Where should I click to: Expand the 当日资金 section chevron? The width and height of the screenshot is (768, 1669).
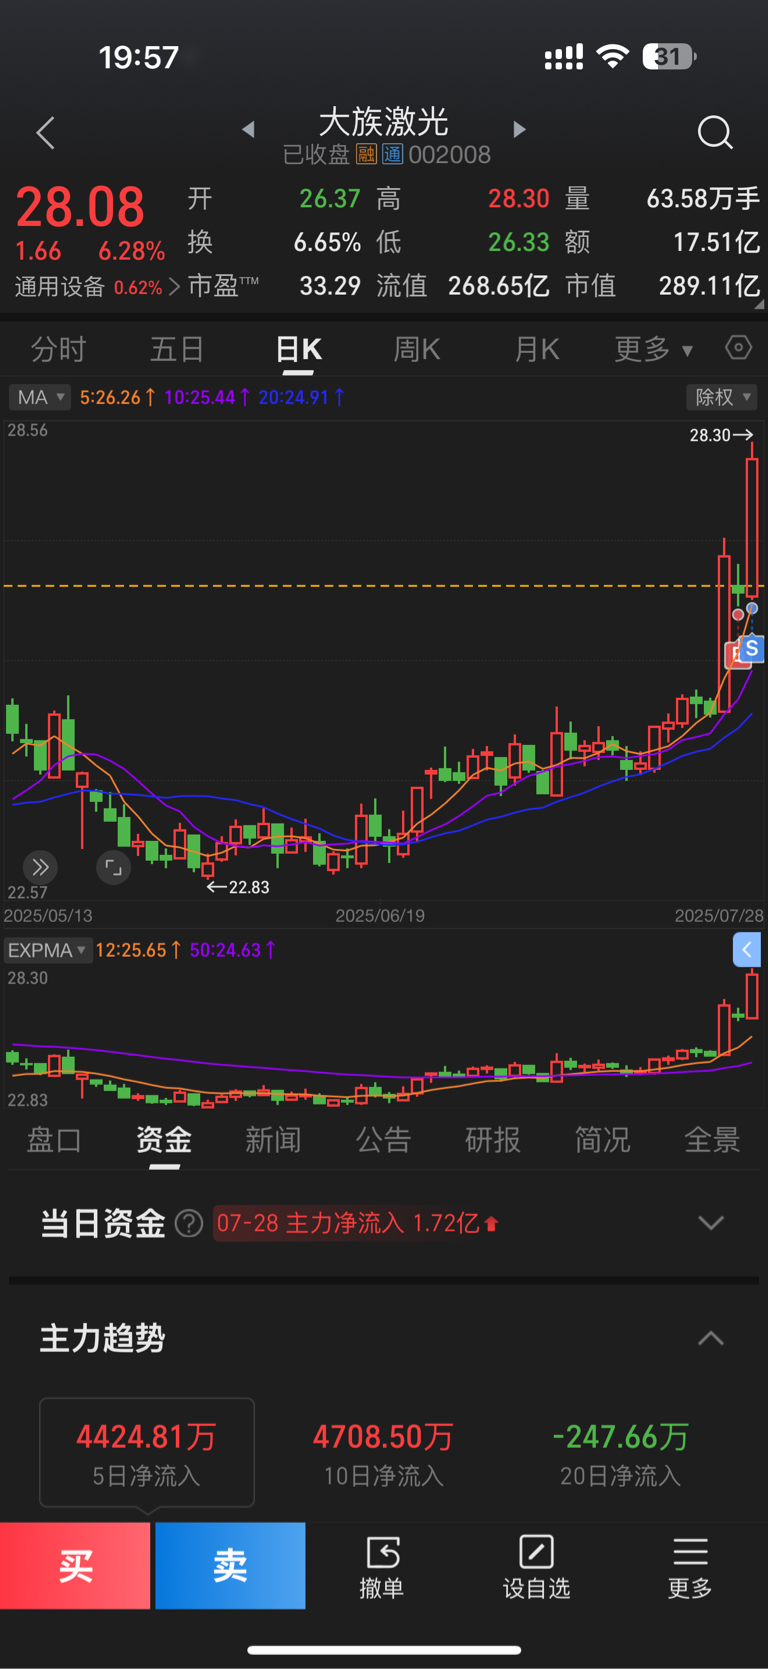[x=711, y=1223]
